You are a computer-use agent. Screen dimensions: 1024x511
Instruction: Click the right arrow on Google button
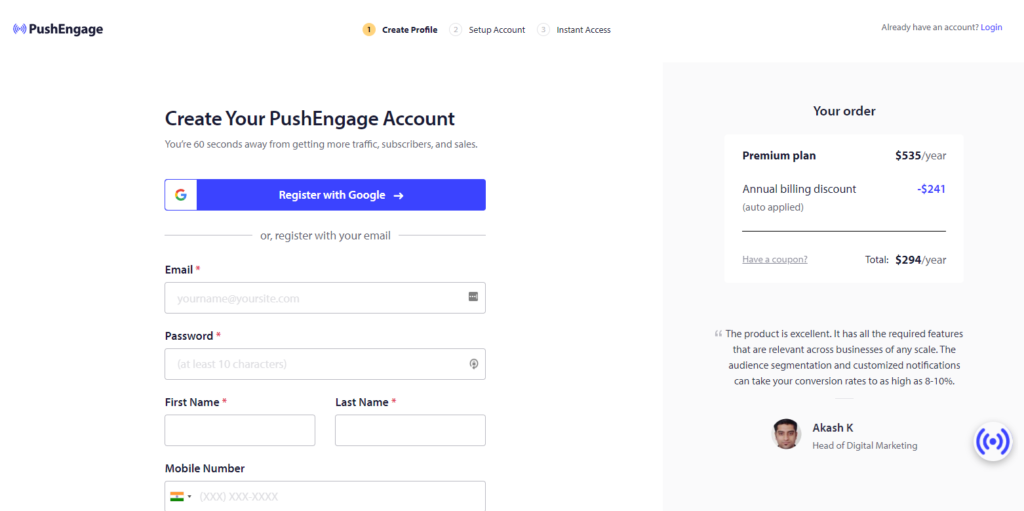point(398,195)
